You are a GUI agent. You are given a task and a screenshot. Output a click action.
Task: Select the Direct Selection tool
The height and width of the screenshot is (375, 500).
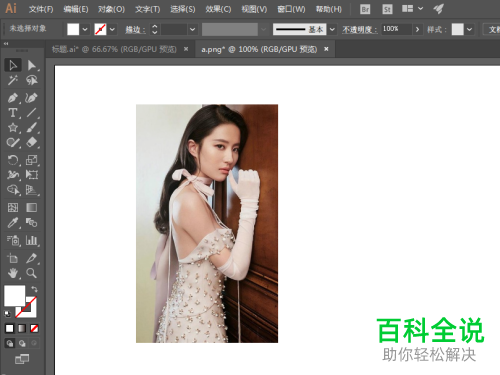click(x=32, y=65)
